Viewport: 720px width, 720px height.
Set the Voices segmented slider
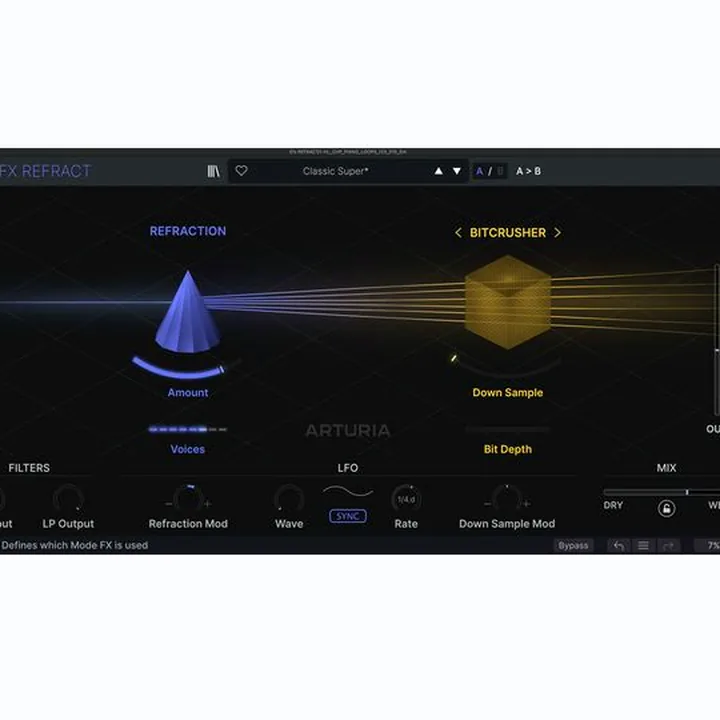point(188,429)
